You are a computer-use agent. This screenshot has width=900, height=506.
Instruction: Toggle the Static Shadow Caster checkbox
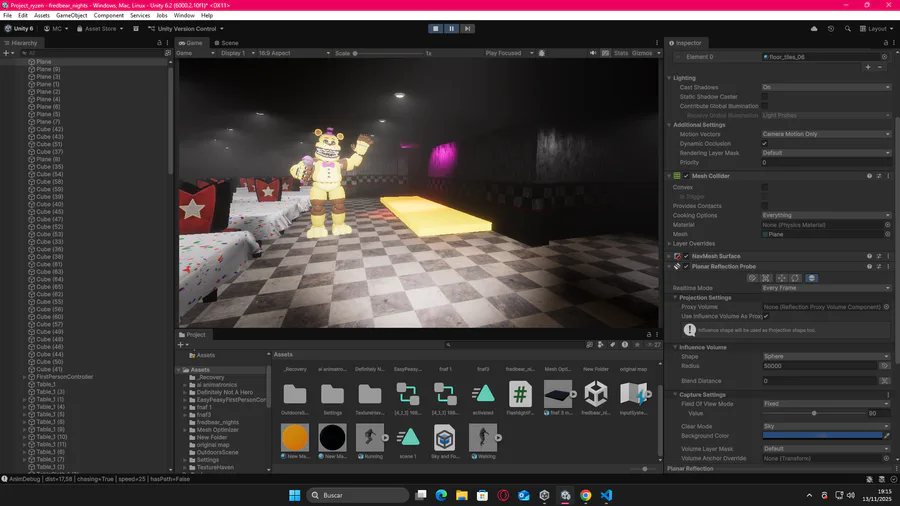(x=765, y=97)
